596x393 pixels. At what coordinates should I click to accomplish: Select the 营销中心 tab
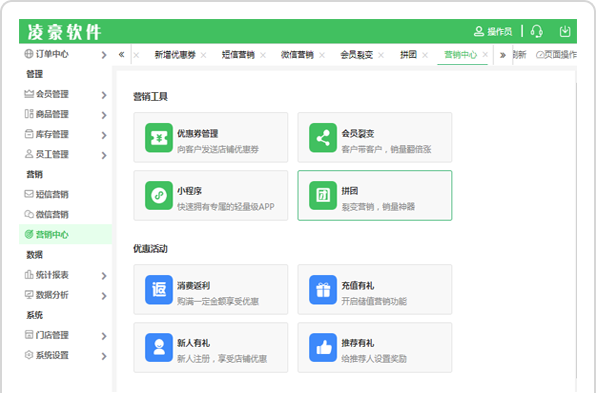(x=461, y=55)
